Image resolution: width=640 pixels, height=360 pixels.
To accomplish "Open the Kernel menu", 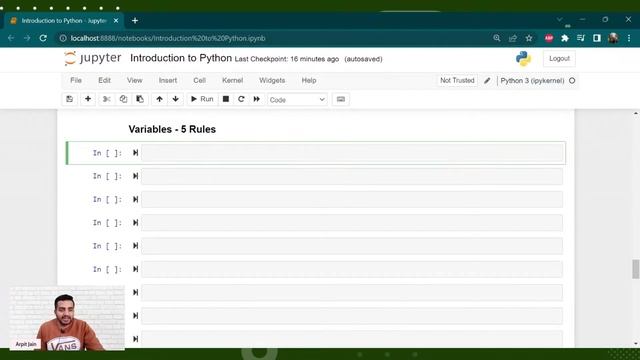I will 232,80.
